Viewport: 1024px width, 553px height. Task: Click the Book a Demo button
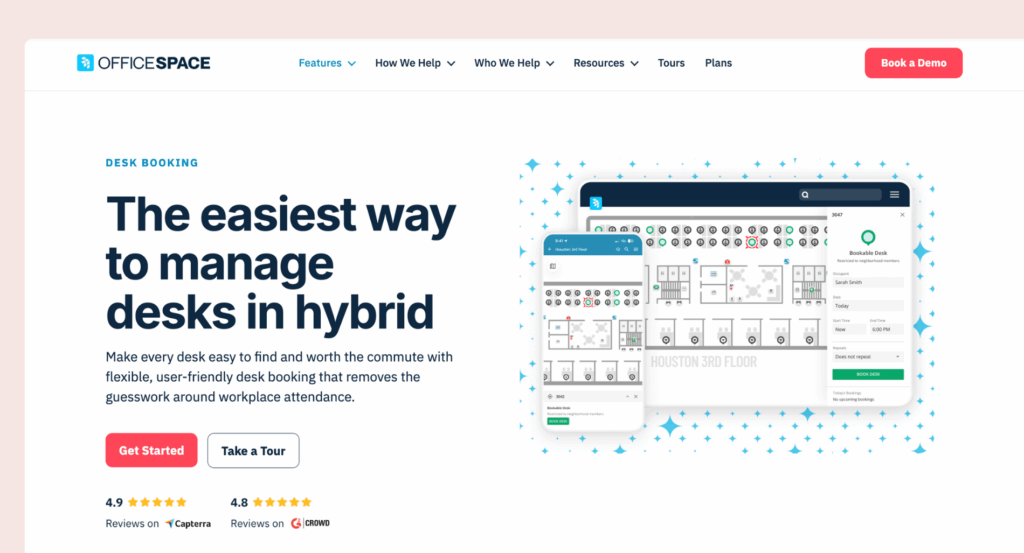pyautogui.click(x=913, y=63)
